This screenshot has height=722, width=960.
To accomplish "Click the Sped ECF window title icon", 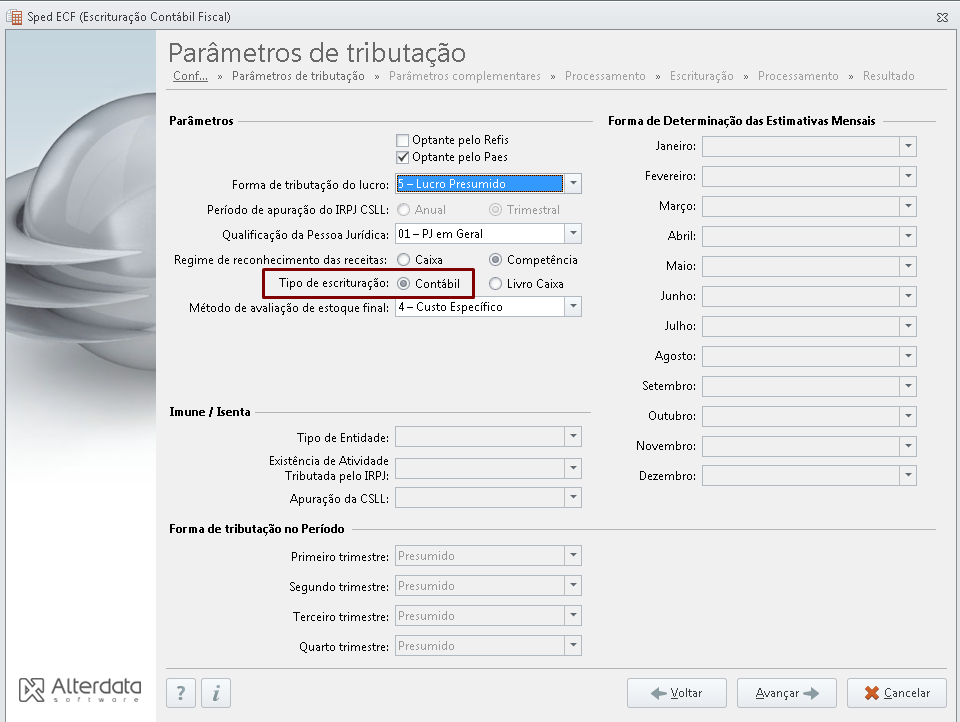I will [x=14, y=17].
